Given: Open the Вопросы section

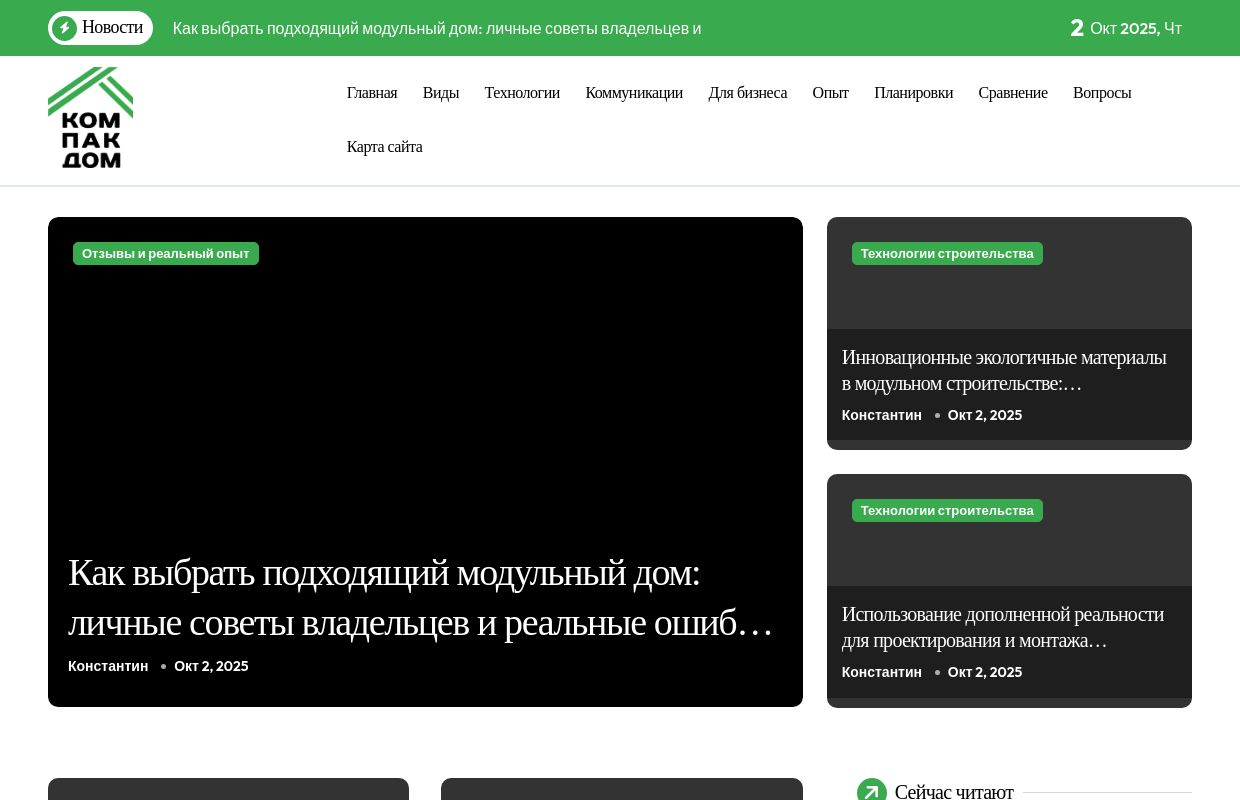Looking at the screenshot, I should point(1102,93).
